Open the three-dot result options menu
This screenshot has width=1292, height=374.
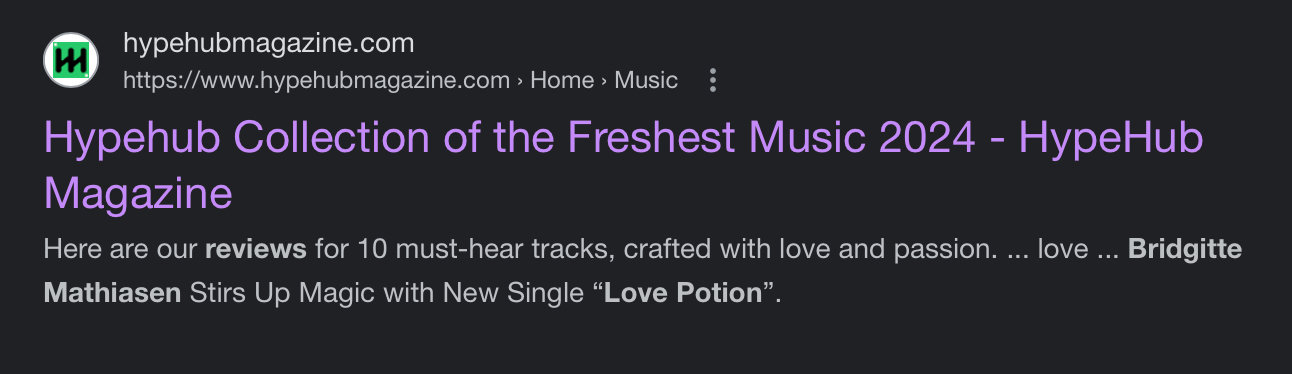tap(712, 80)
